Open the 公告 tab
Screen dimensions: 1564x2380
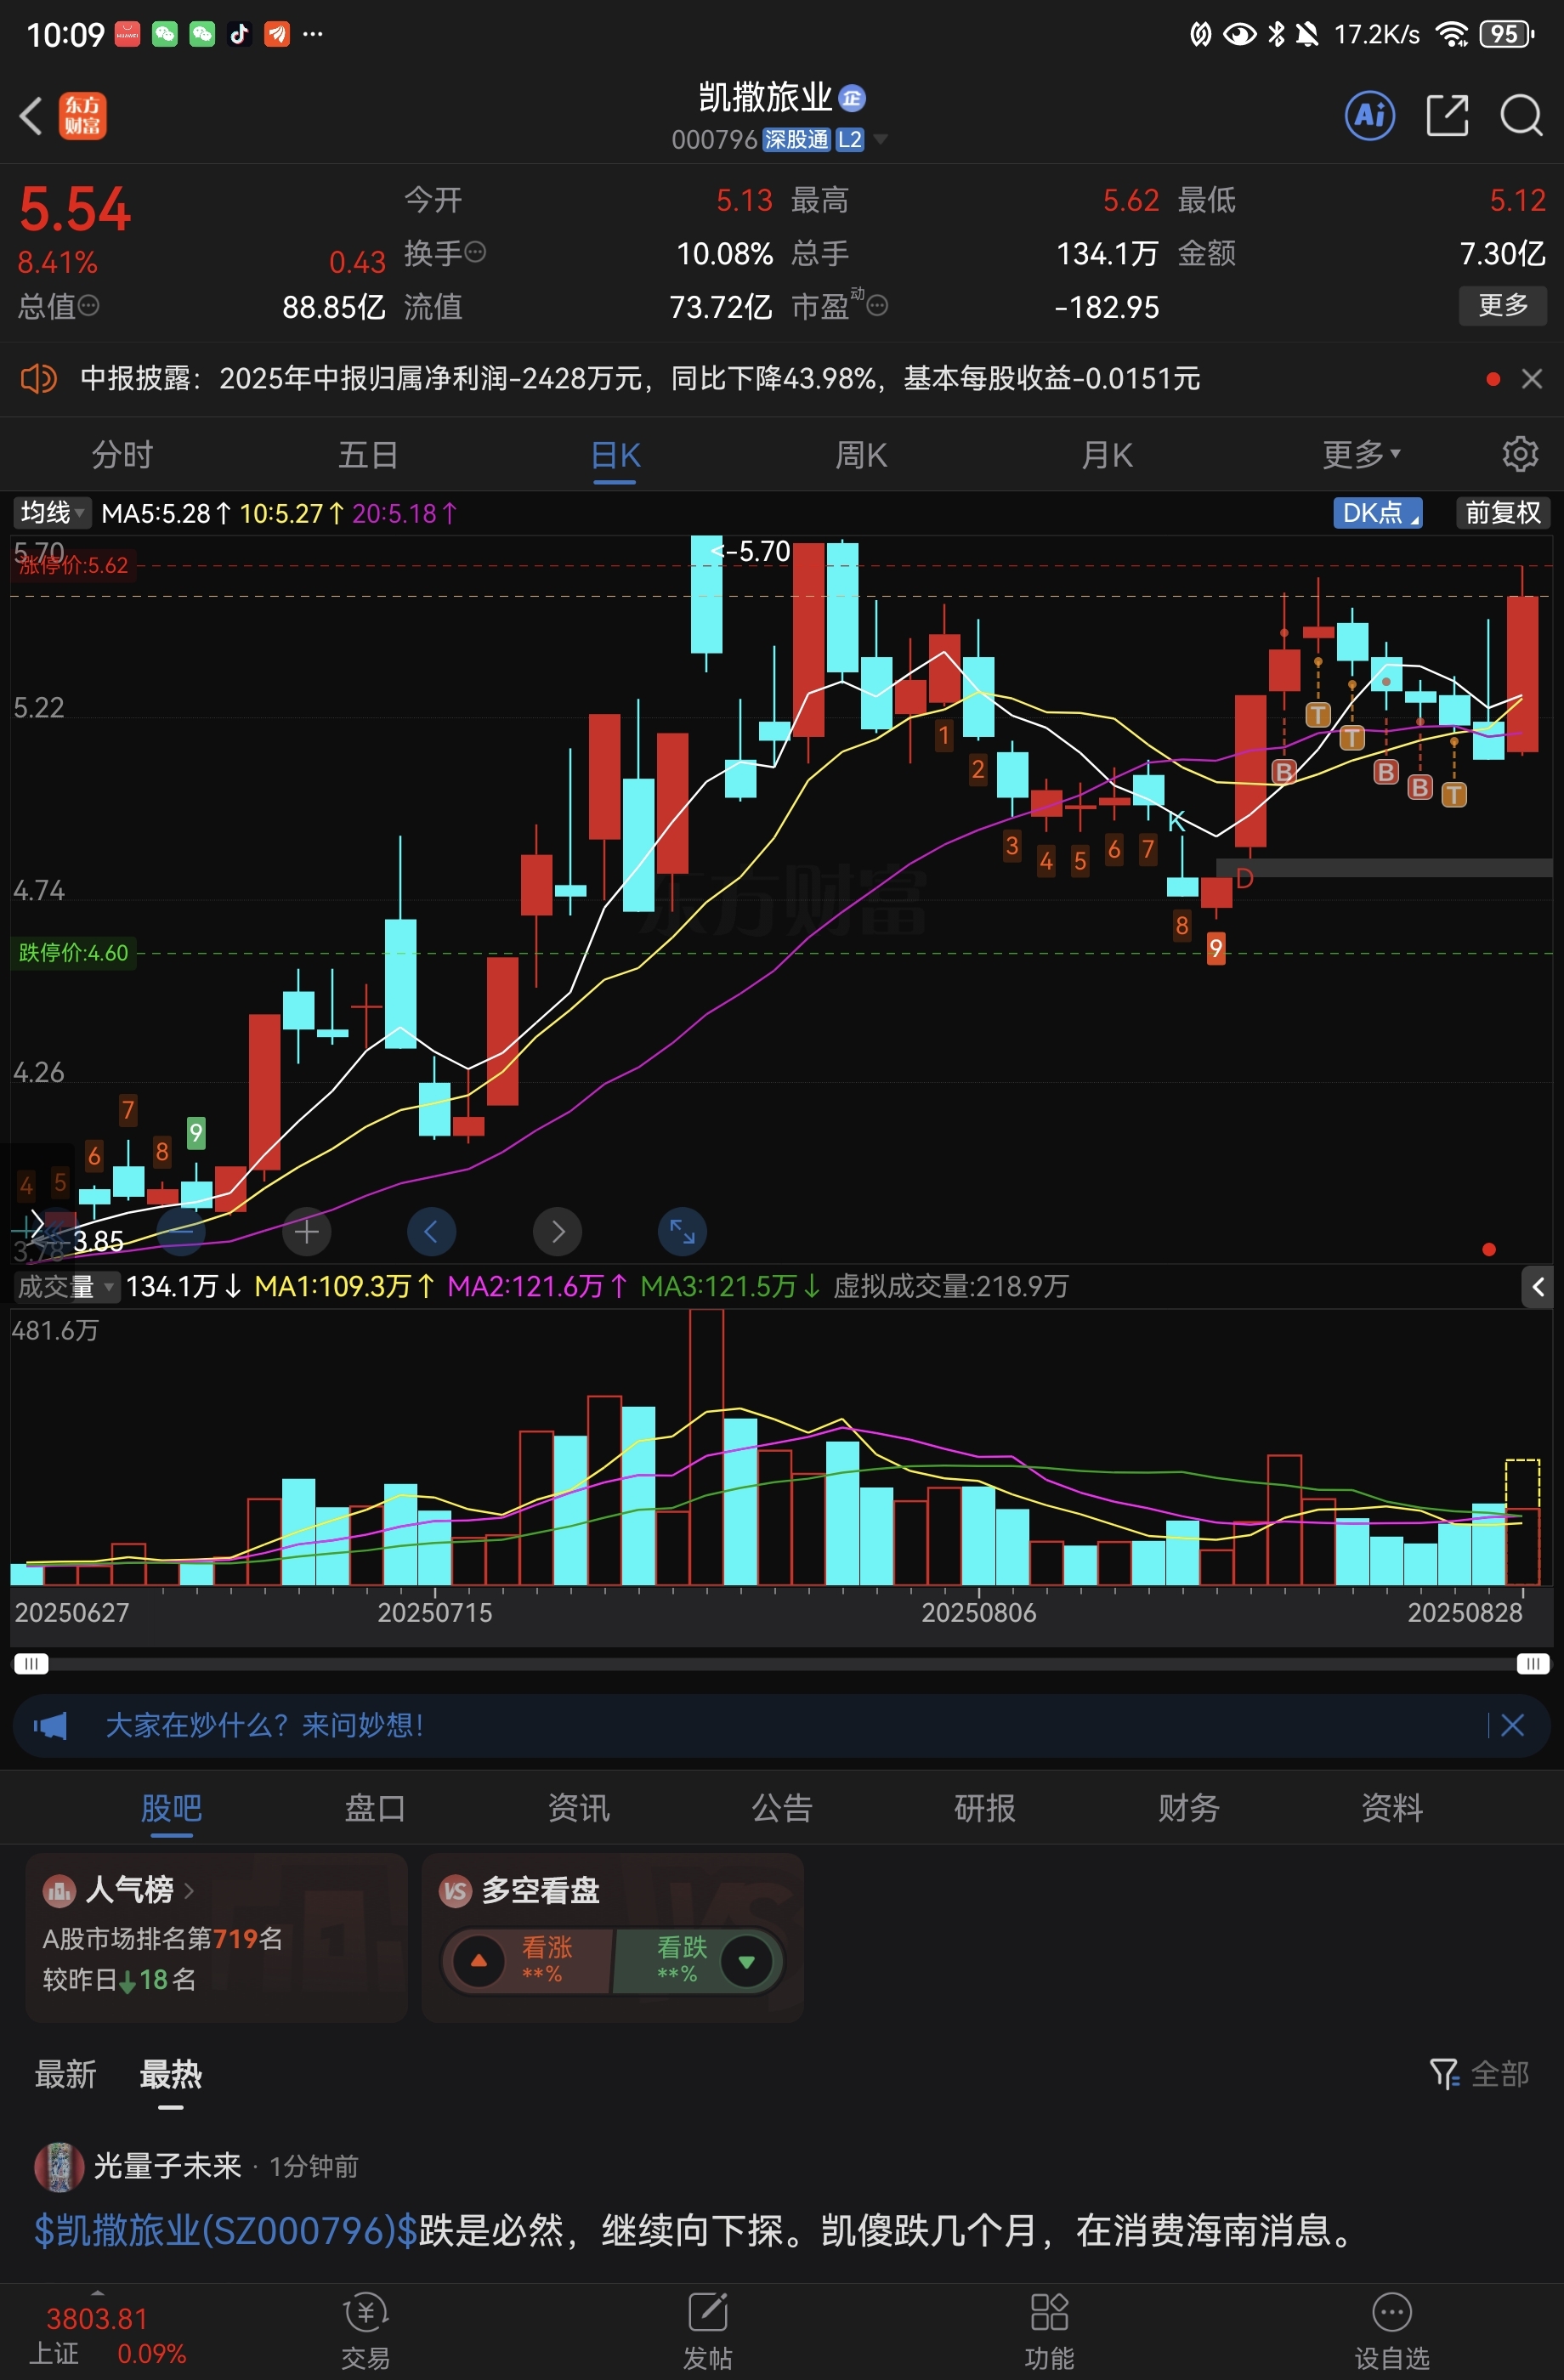click(782, 1808)
